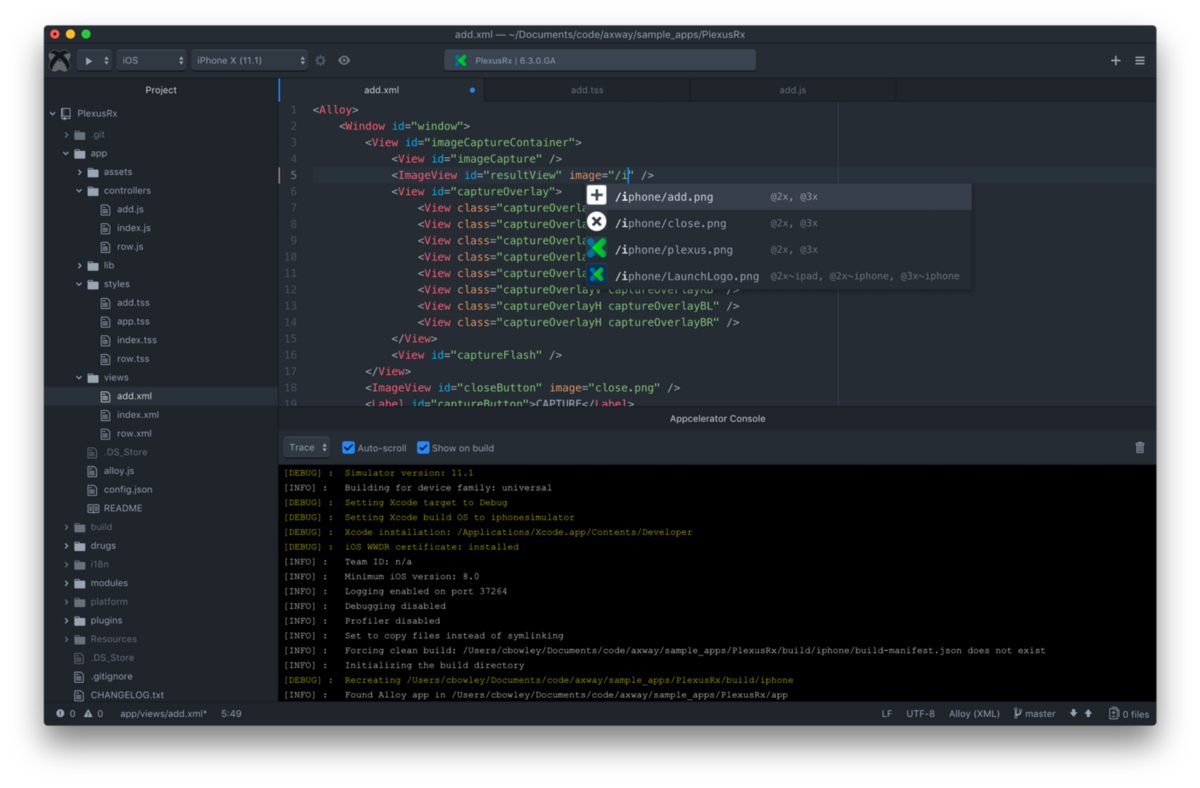Expand the plugins folder

tap(66, 620)
